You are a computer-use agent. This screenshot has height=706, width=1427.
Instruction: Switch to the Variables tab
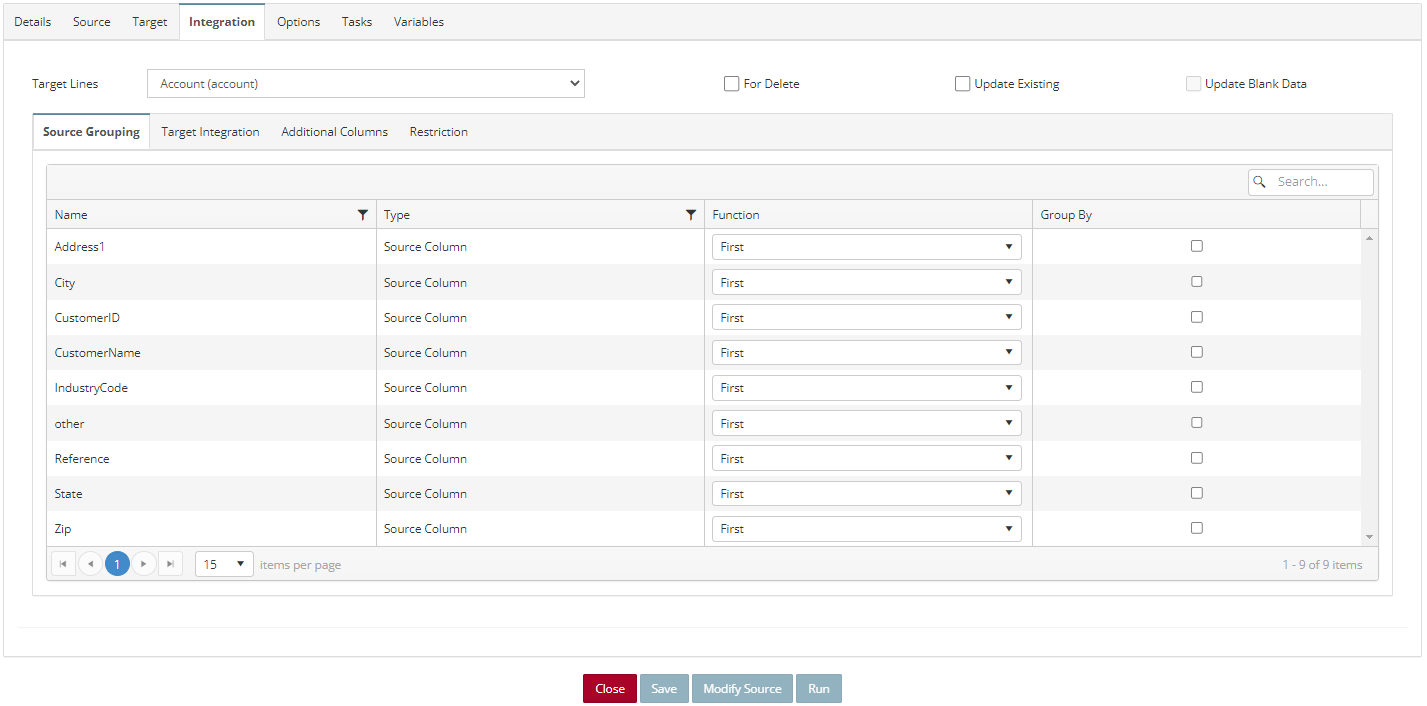pyautogui.click(x=419, y=22)
